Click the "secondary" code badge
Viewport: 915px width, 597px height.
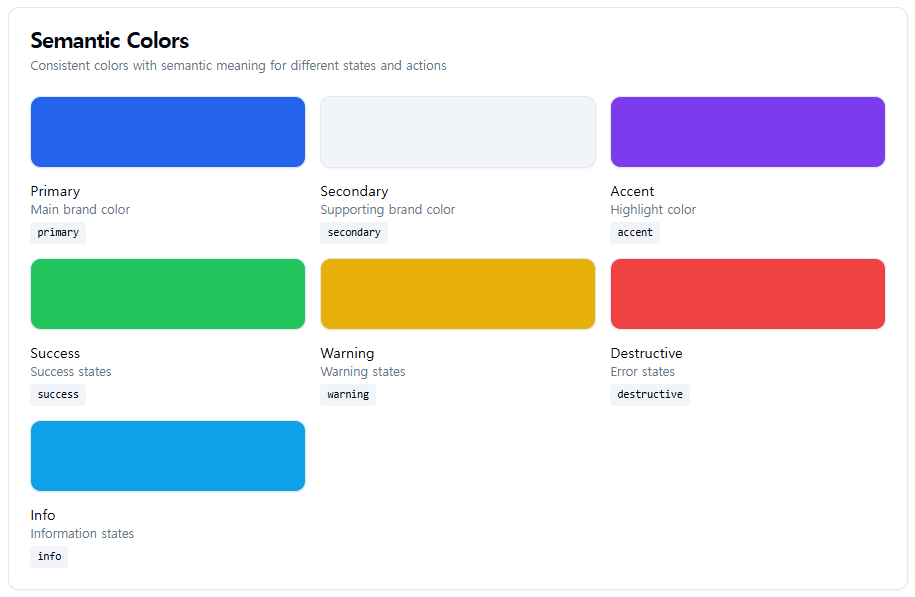(x=354, y=233)
